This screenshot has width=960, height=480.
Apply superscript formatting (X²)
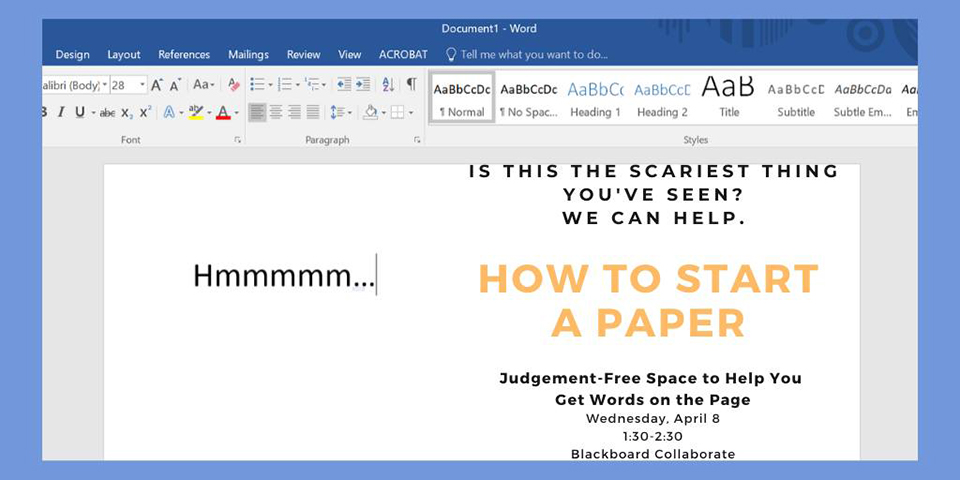click(145, 112)
